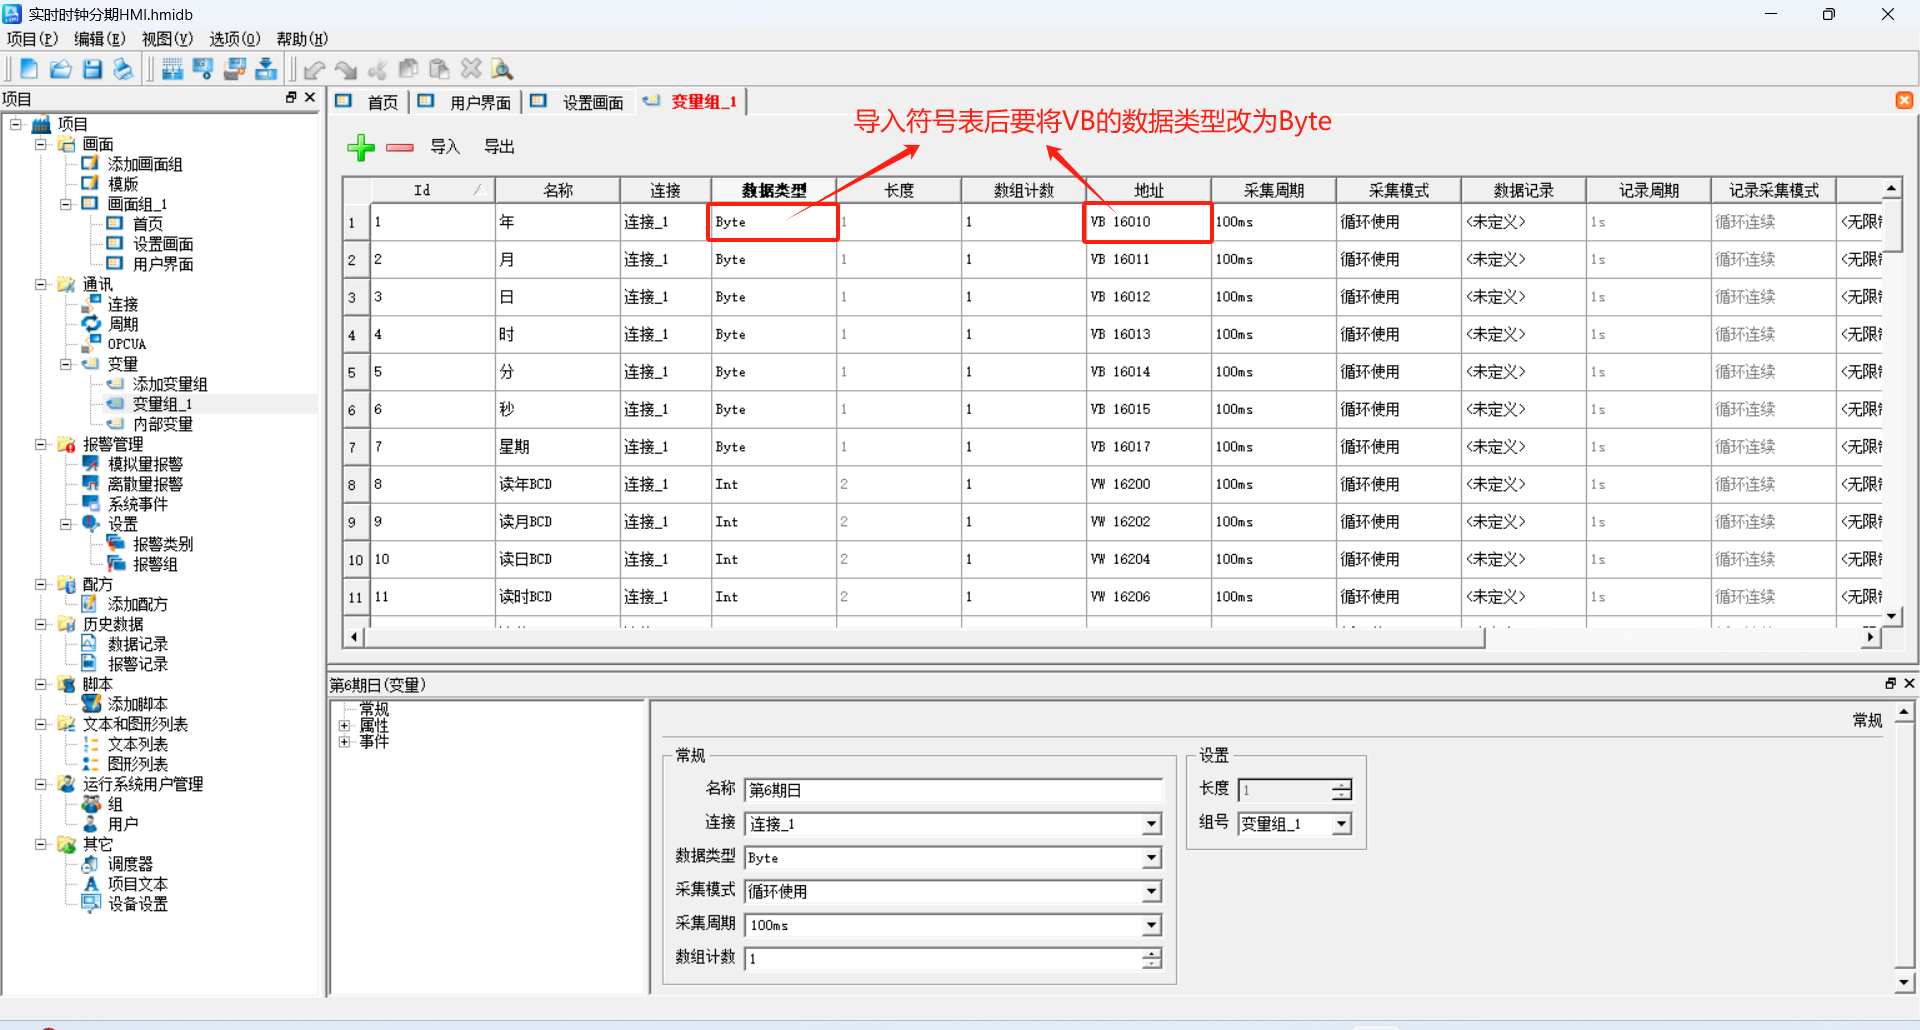Start simulation with the monitor play icon

pos(203,69)
